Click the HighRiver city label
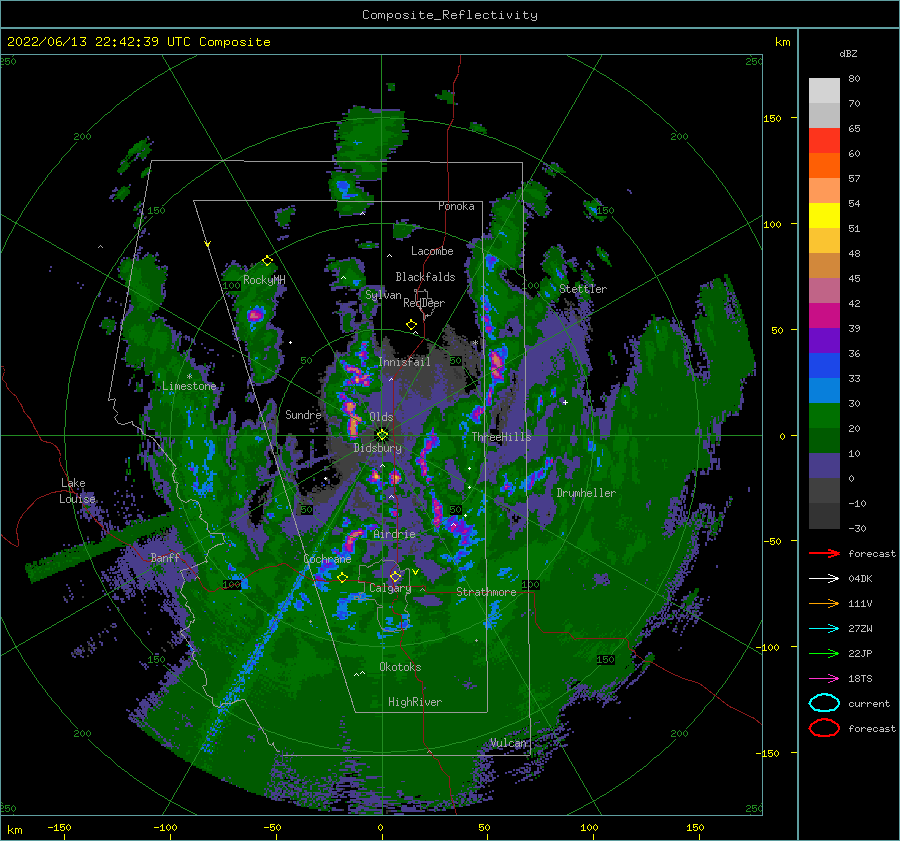 [x=415, y=702]
